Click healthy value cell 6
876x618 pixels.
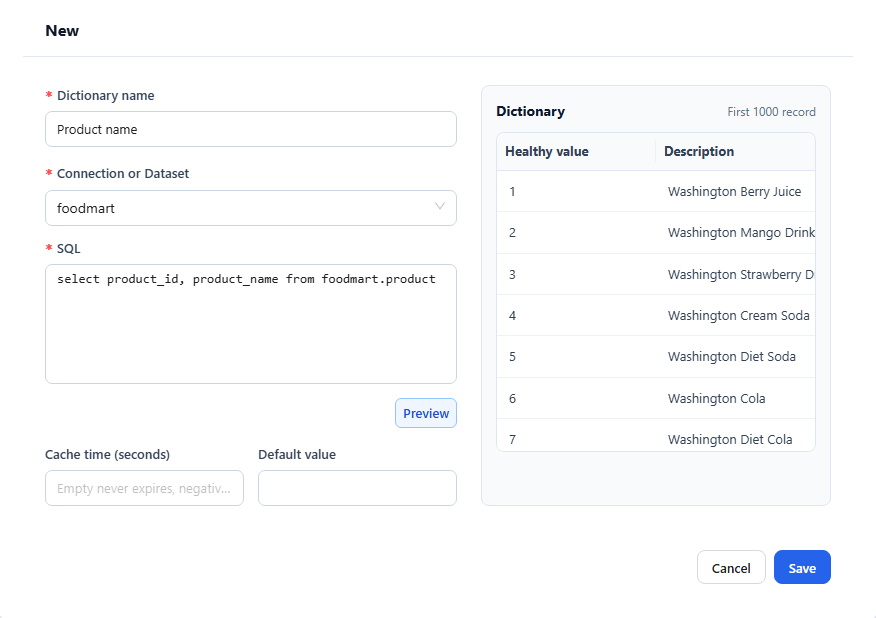tap(576, 398)
